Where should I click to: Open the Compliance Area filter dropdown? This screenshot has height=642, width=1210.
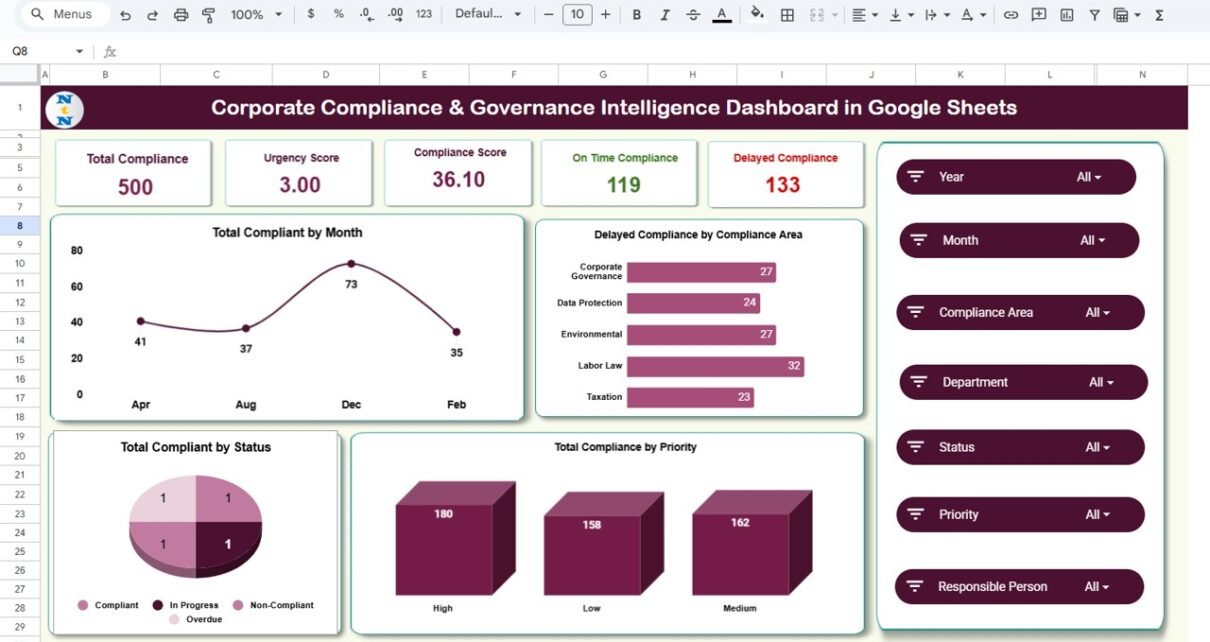coord(1098,313)
